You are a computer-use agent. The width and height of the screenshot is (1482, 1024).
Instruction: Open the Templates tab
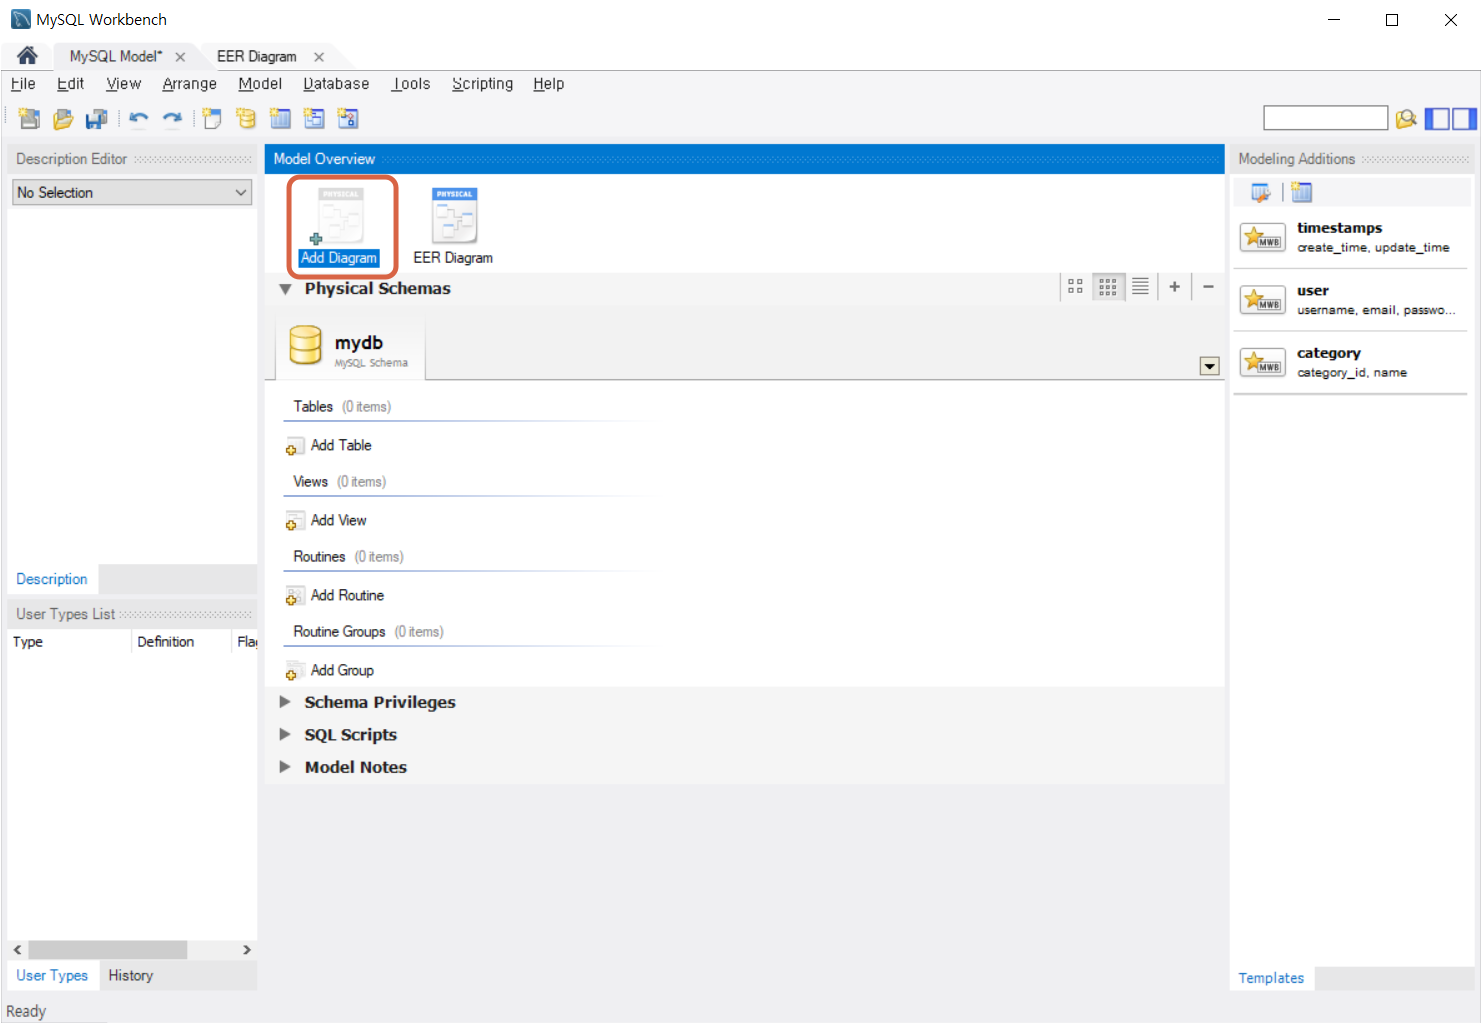1271,978
